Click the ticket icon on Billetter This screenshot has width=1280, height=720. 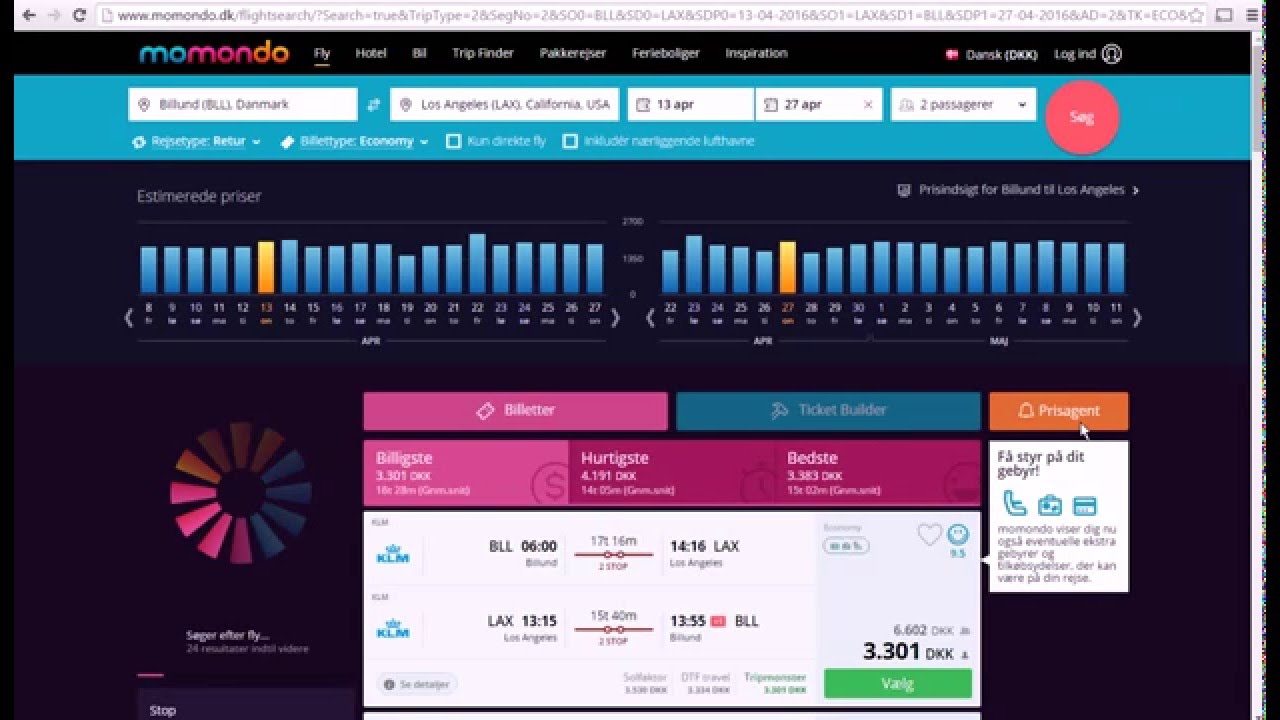(486, 411)
